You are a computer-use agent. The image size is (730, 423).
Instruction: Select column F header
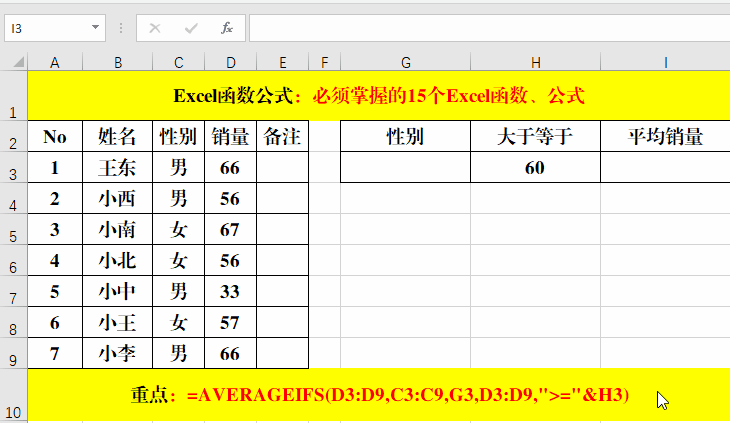[x=324, y=62]
